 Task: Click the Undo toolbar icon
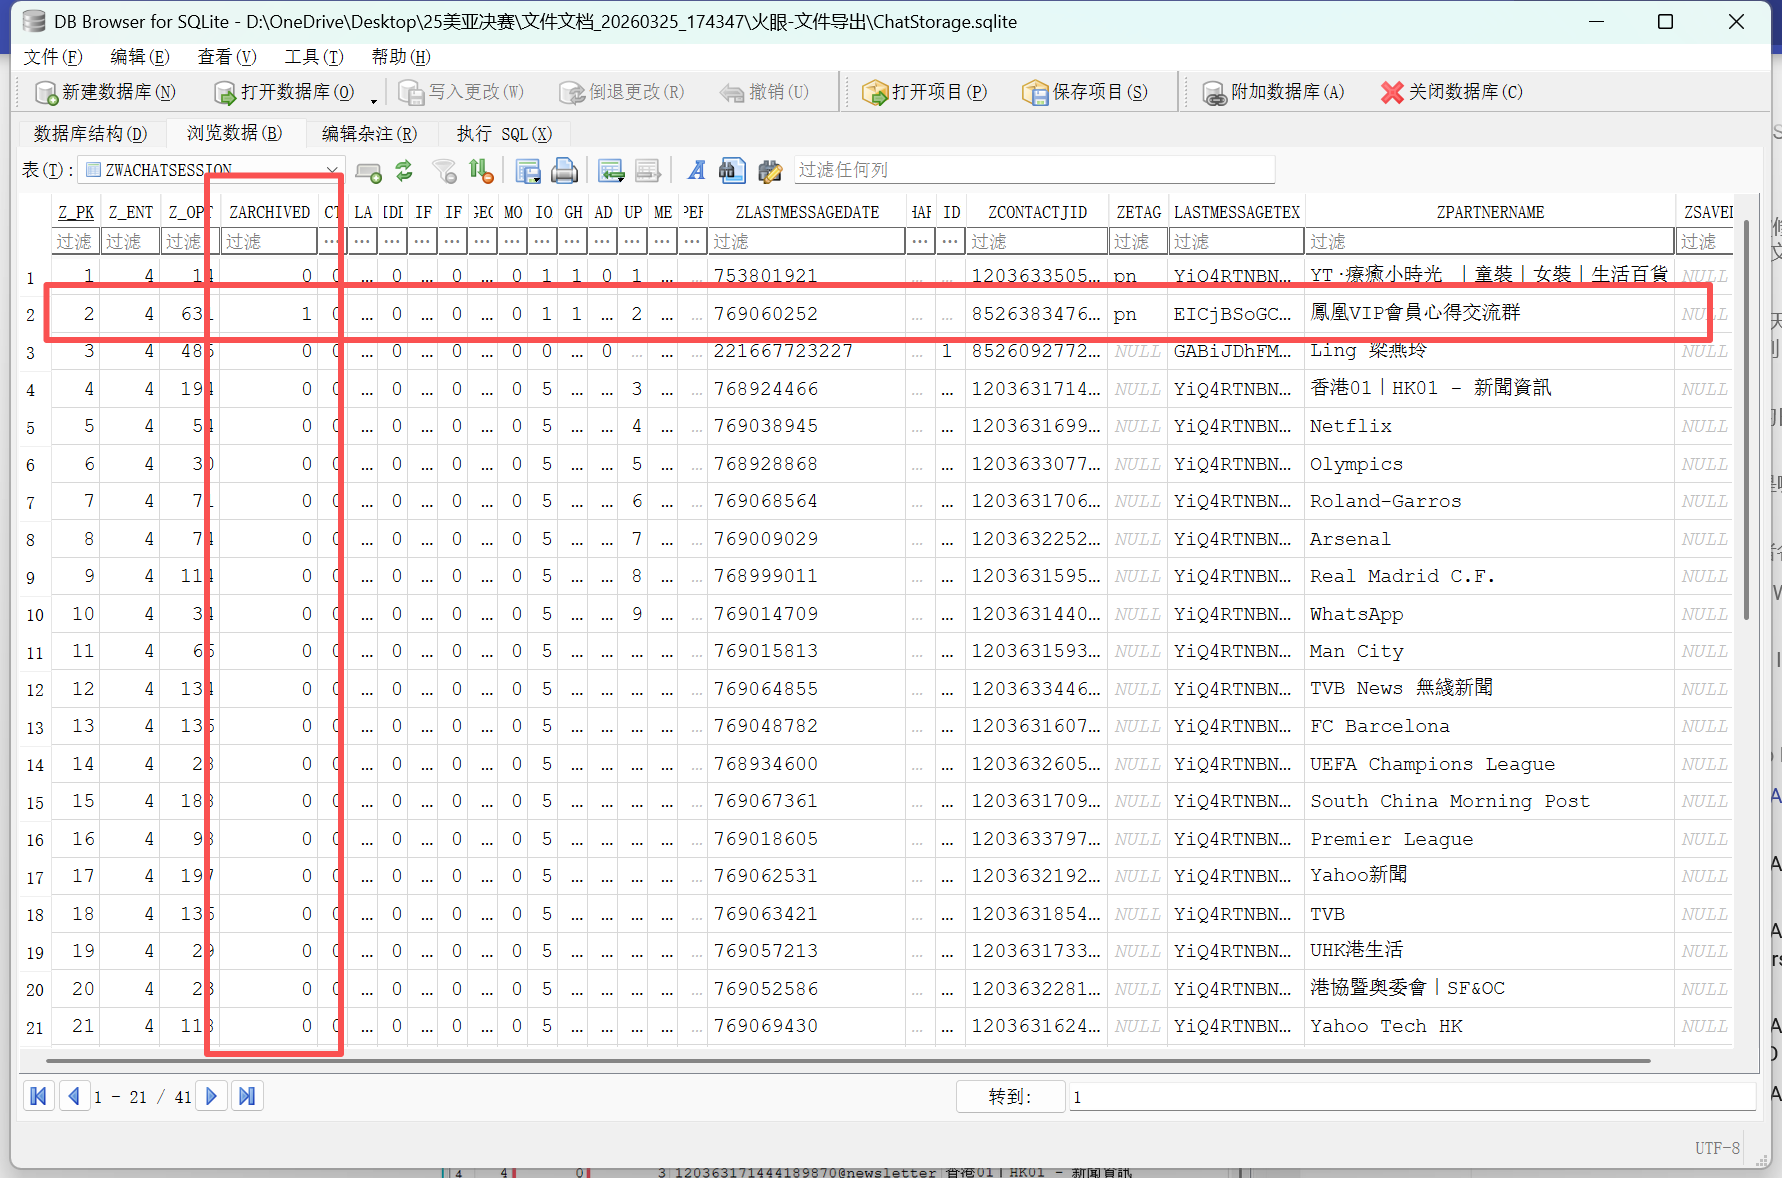(732, 93)
